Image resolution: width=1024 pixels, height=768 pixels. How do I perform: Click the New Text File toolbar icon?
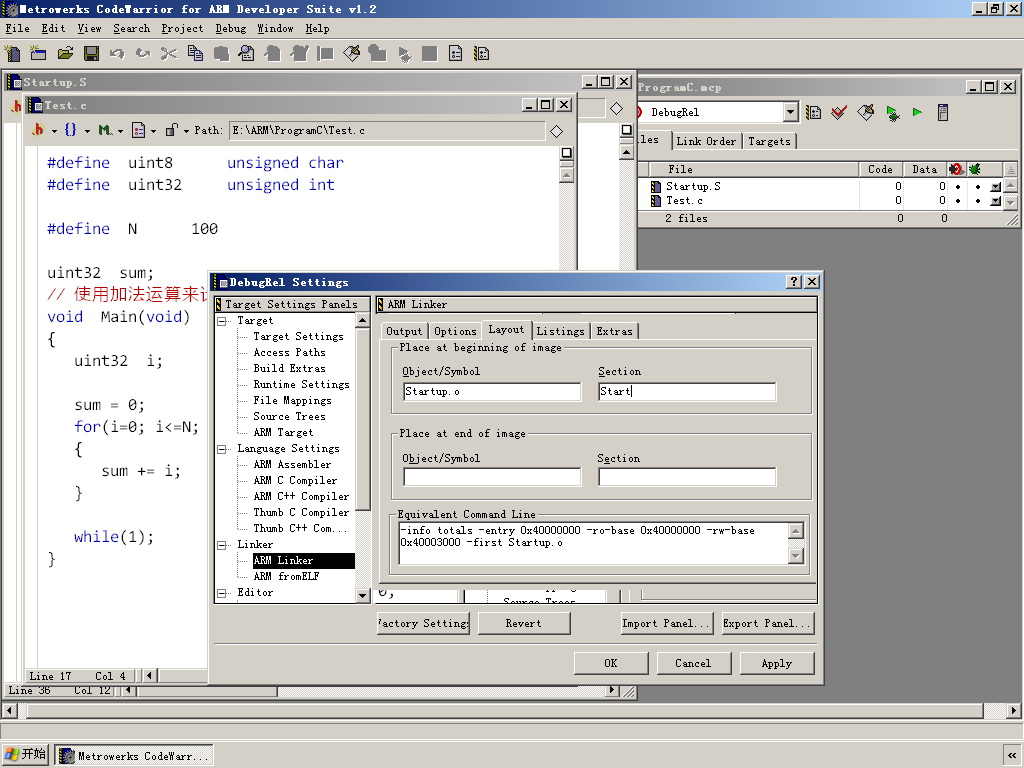point(12,53)
